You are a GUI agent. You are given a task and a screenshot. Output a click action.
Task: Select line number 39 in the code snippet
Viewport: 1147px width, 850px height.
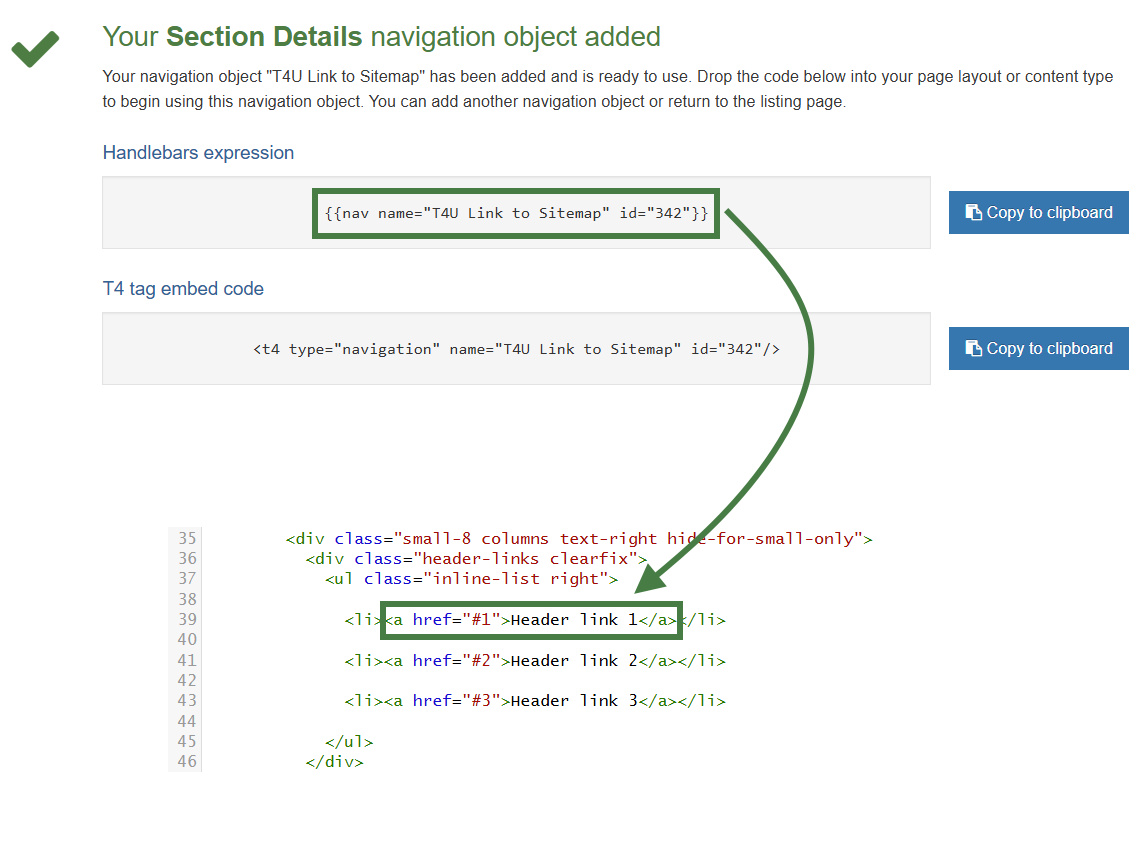click(x=186, y=619)
